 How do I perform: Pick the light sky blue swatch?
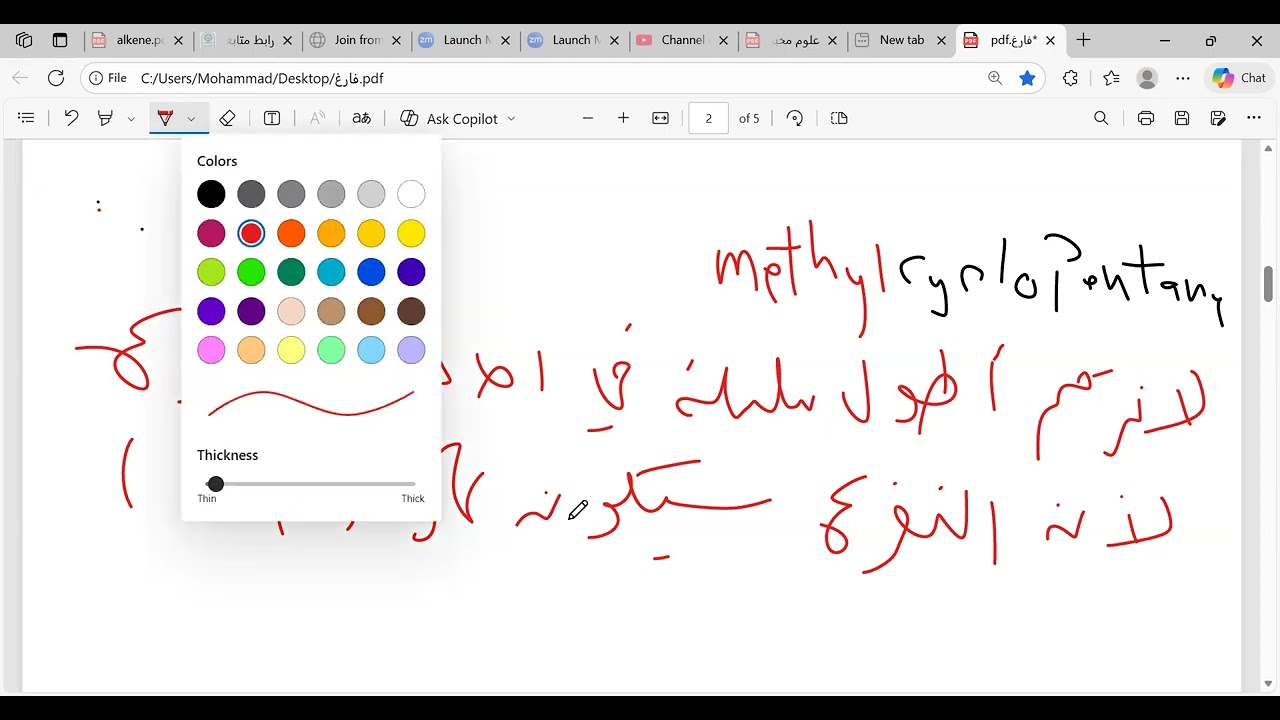371,350
